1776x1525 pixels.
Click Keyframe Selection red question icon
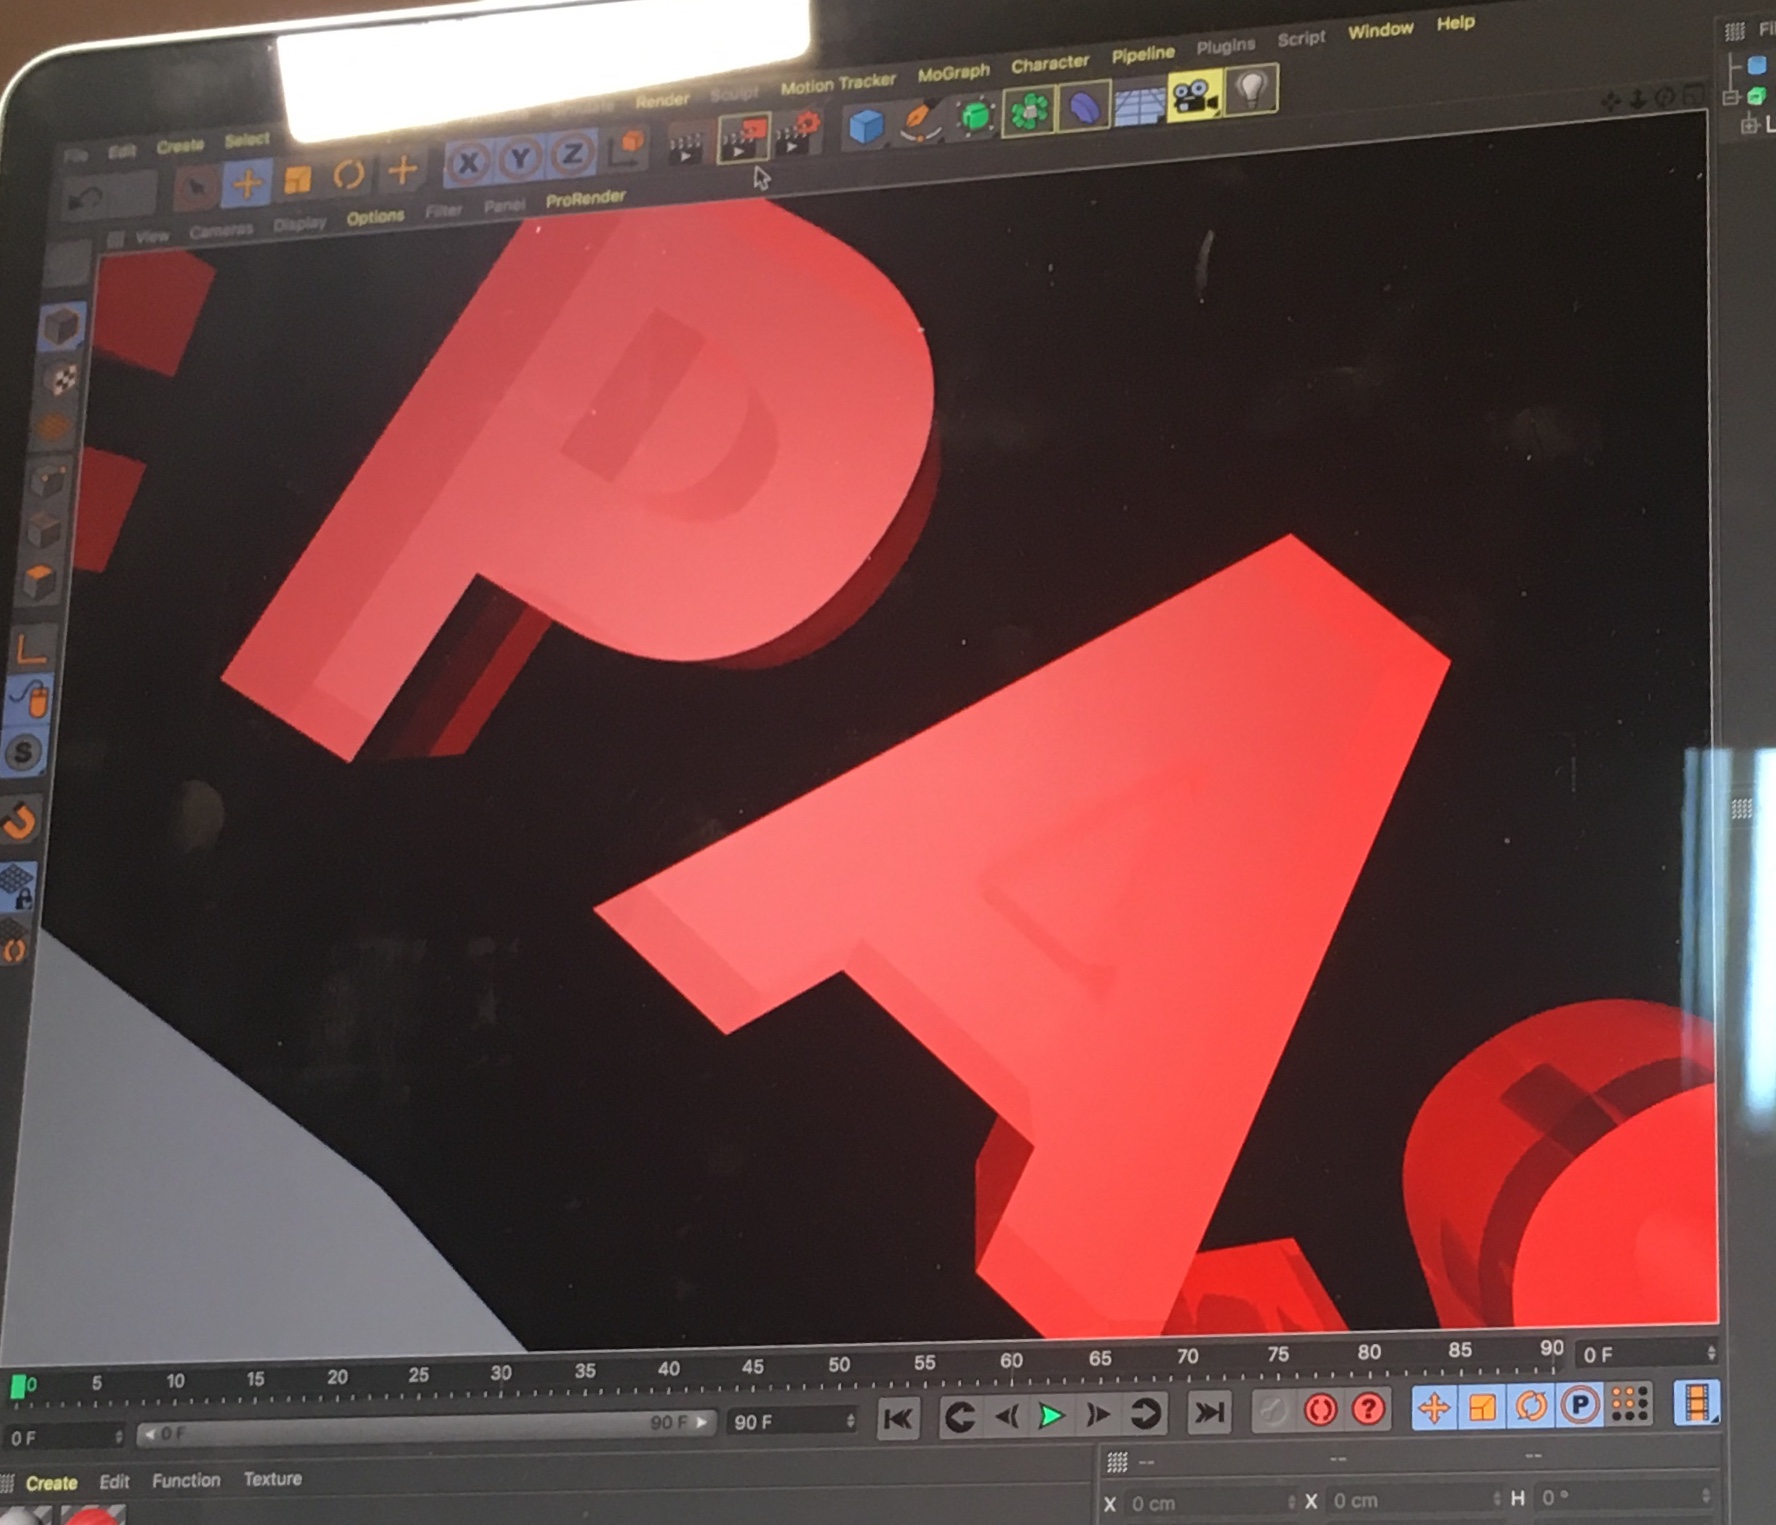point(1368,1409)
